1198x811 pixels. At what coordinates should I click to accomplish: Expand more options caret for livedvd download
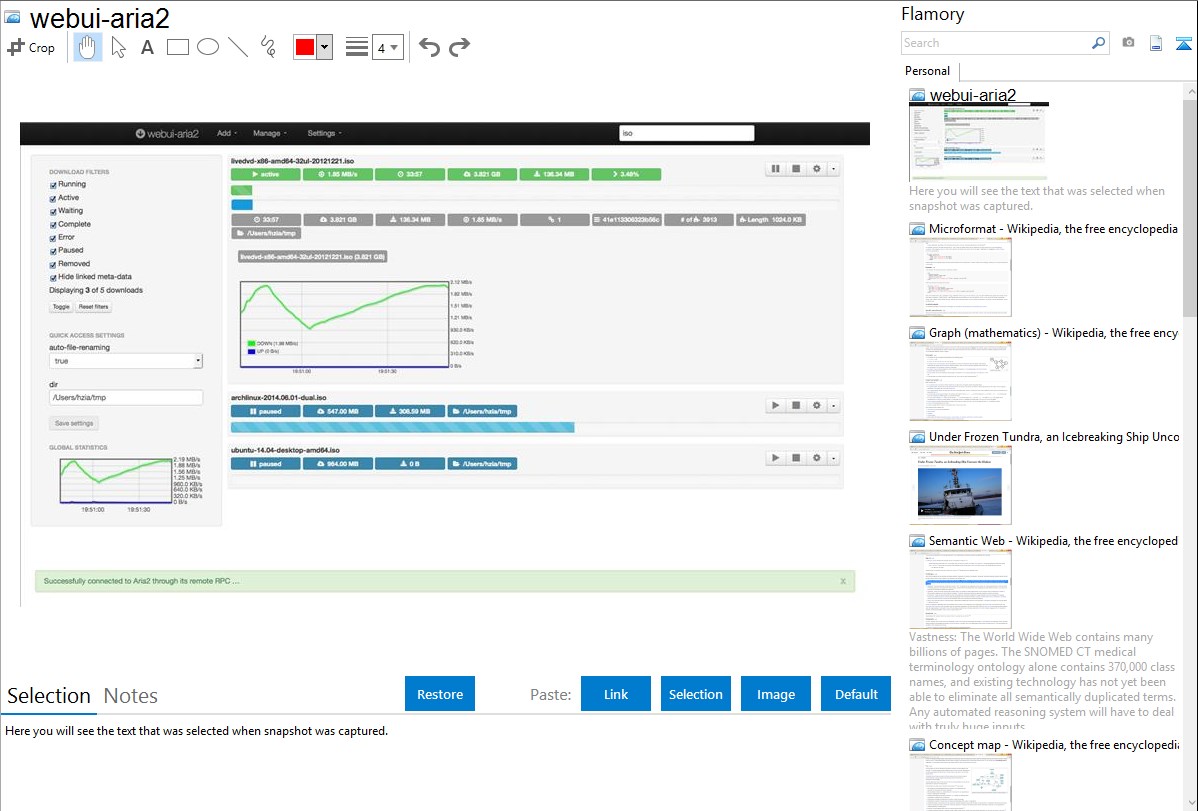click(834, 168)
